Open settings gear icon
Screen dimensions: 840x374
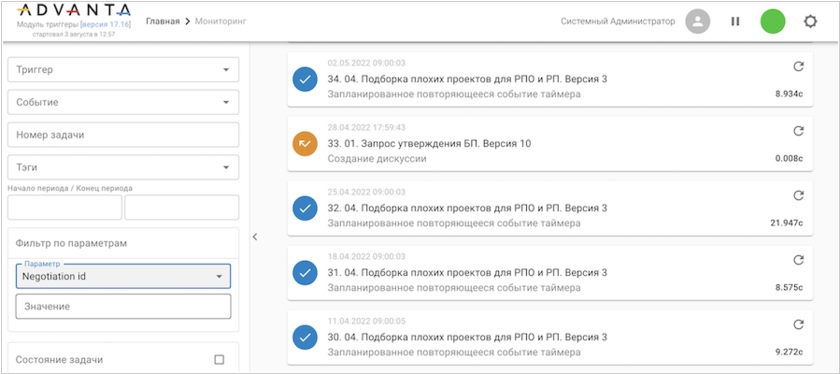pos(811,21)
